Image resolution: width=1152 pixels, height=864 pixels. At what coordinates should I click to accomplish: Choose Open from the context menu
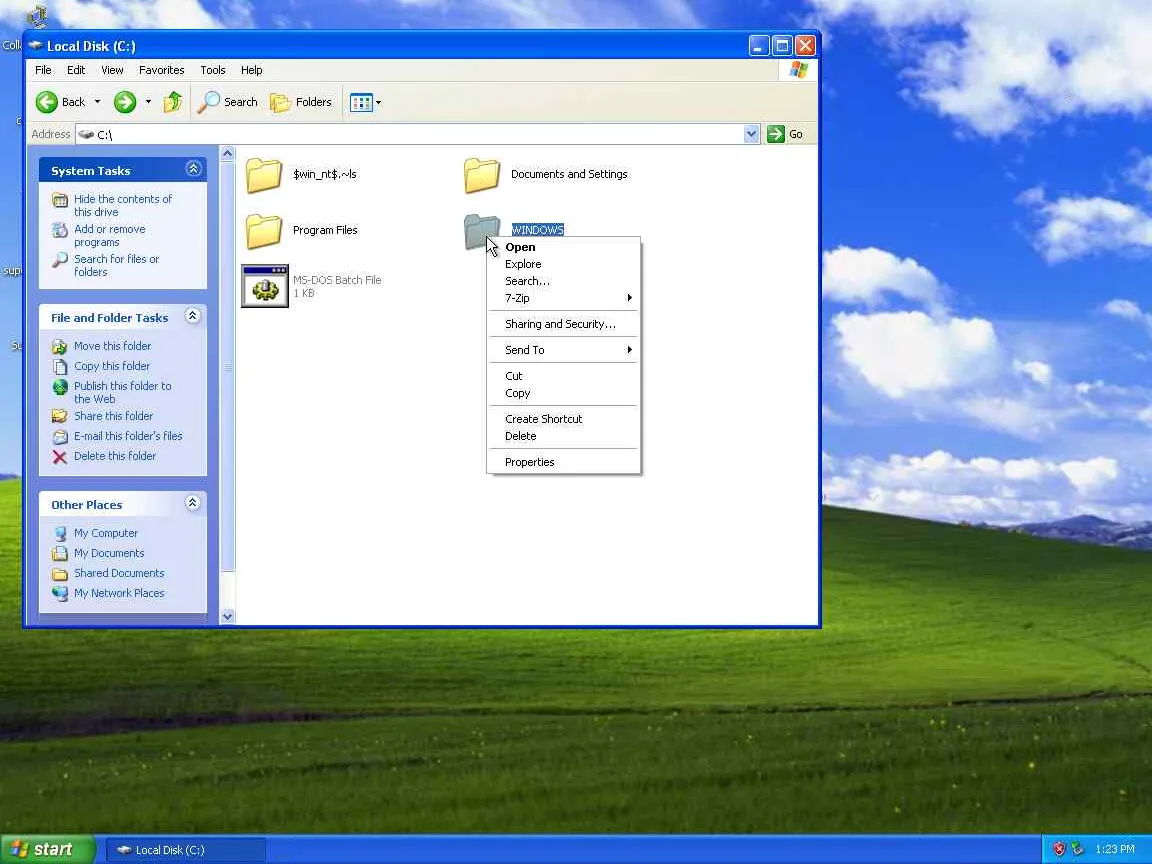click(564, 247)
